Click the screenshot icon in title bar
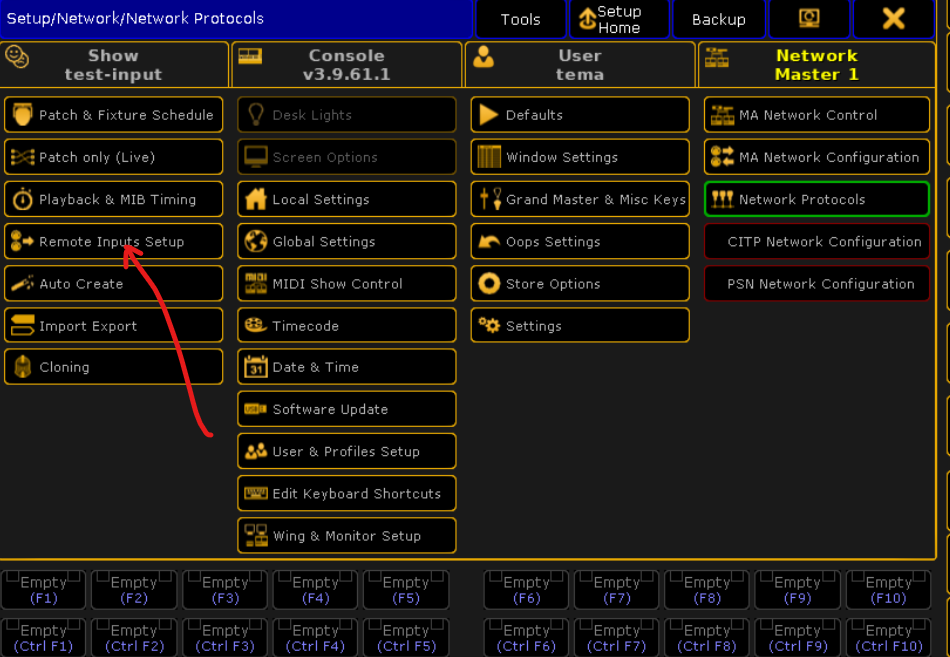This screenshot has width=950, height=657. [809, 19]
